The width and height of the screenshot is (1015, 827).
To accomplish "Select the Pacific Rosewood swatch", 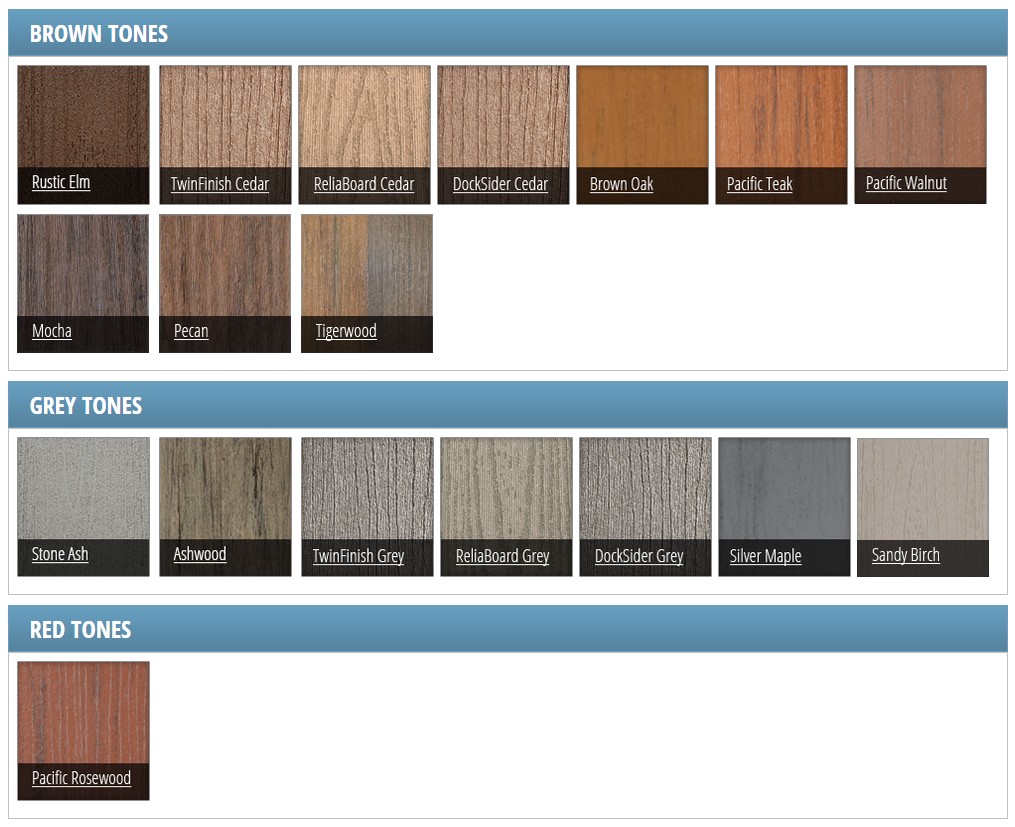I will pyautogui.click(x=83, y=712).
